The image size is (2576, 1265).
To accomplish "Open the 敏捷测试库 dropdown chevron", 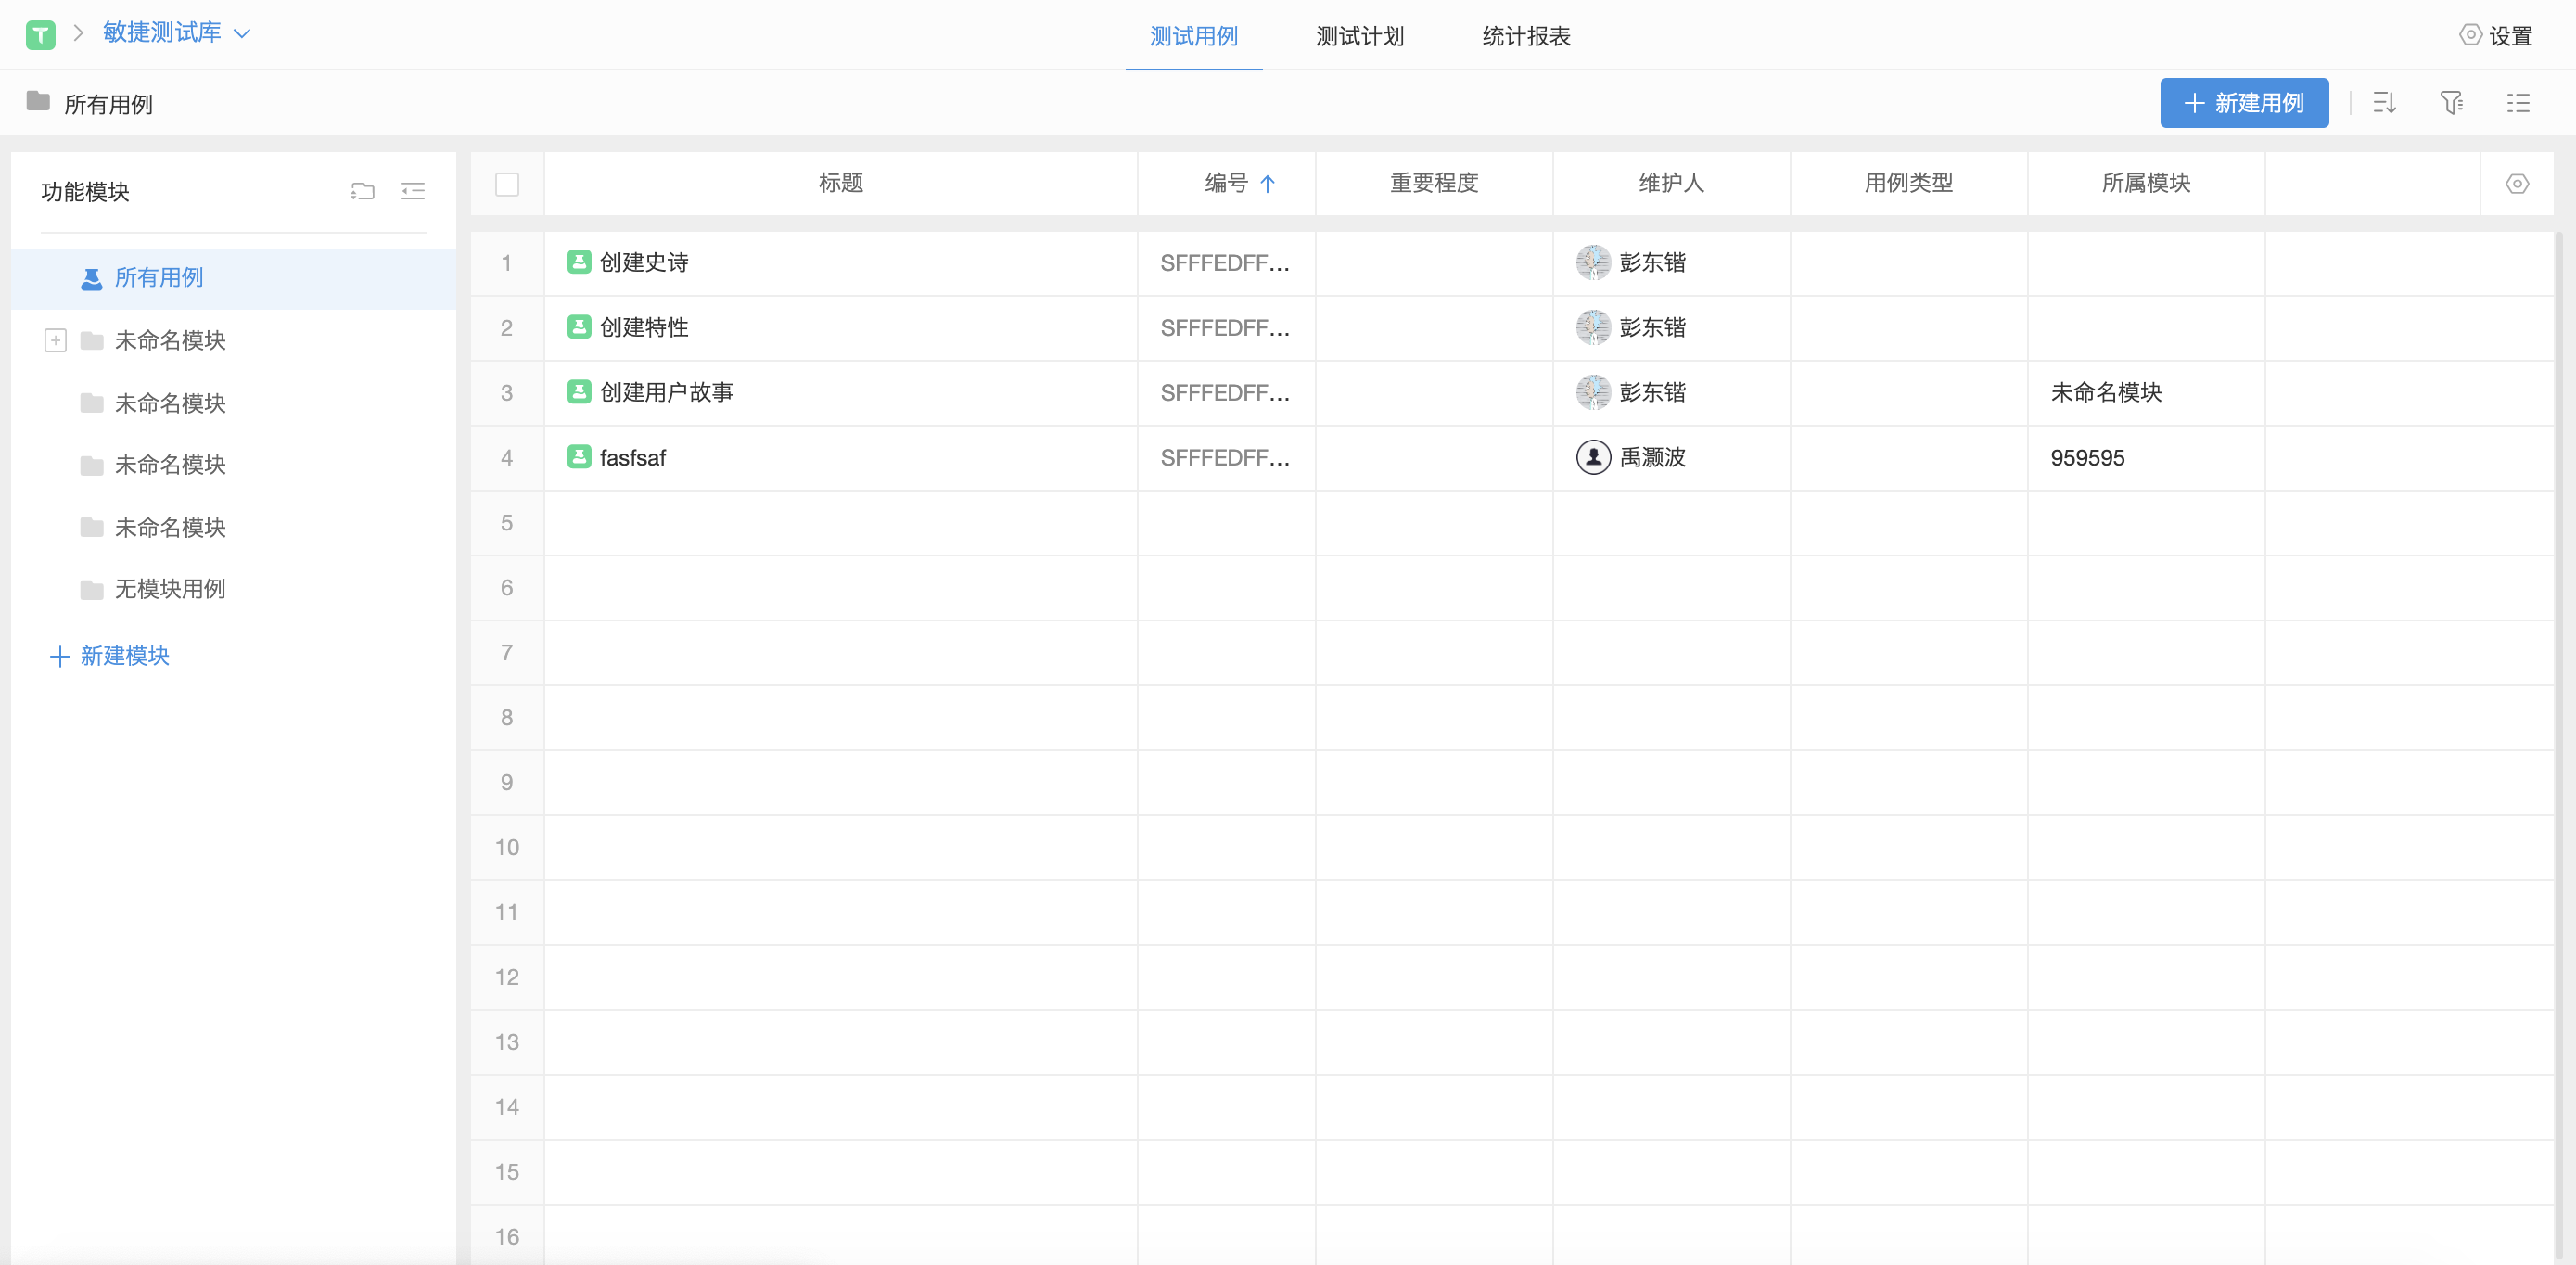I will point(241,34).
